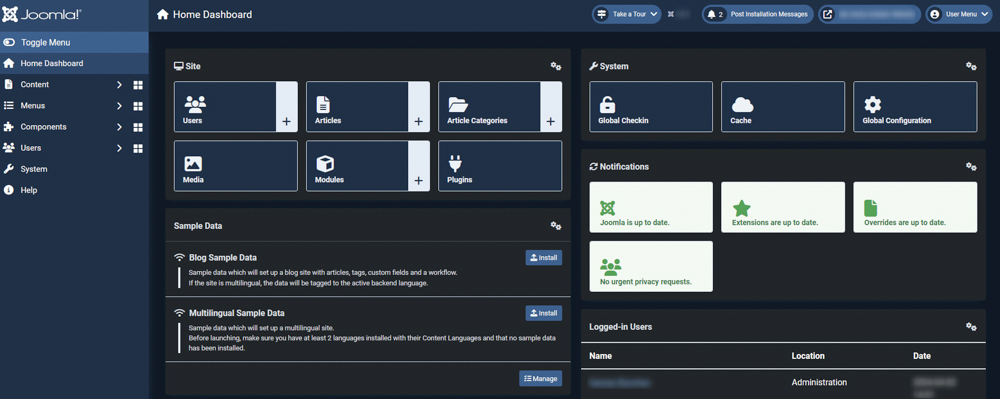Click the Overrides are up to date tile
This screenshot has width=1000, height=399.
[x=915, y=207]
